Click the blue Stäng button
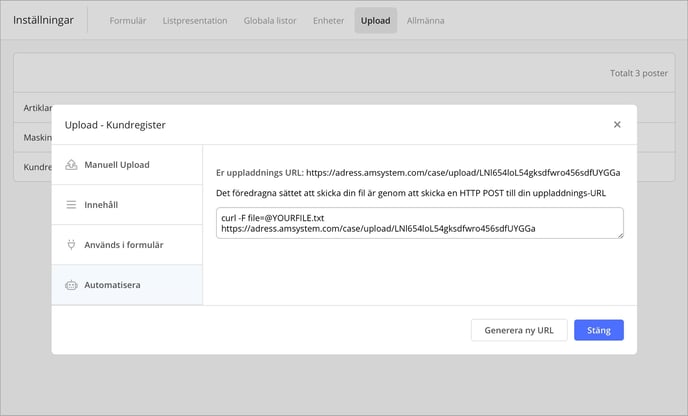Viewport: 688px width, 416px height. click(x=598, y=330)
